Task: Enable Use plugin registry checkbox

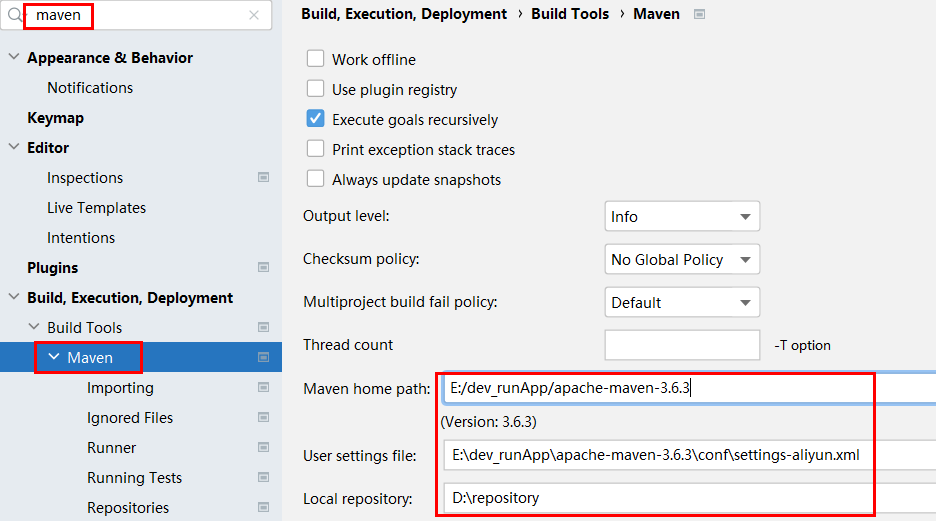Action: pos(315,88)
